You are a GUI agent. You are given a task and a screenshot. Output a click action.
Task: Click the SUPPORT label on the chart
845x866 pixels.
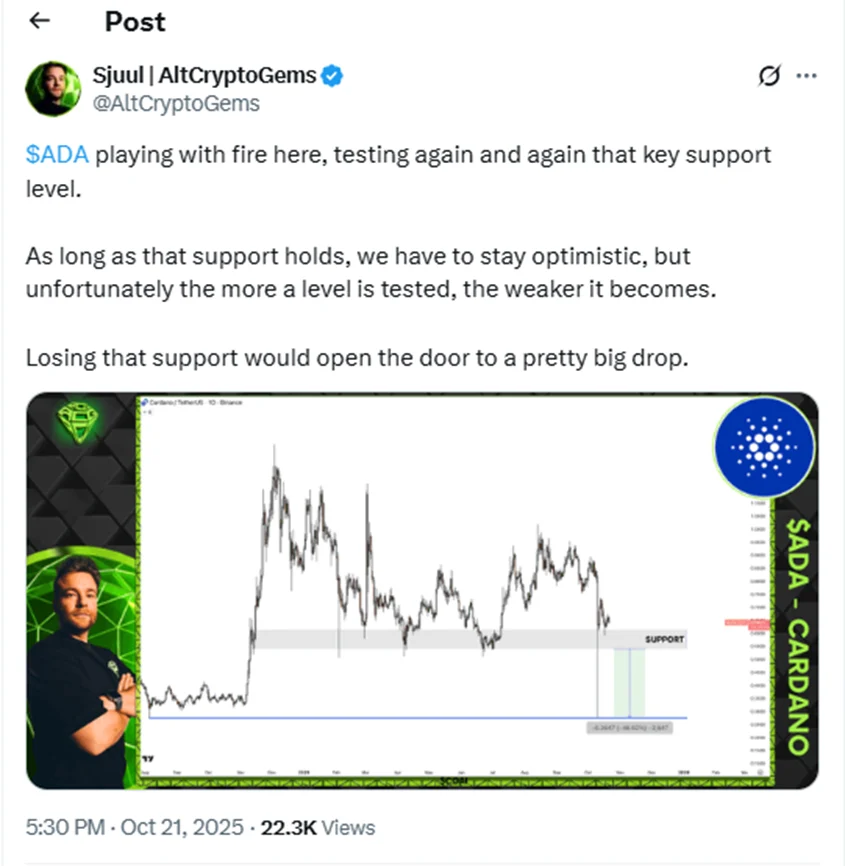(665, 638)
